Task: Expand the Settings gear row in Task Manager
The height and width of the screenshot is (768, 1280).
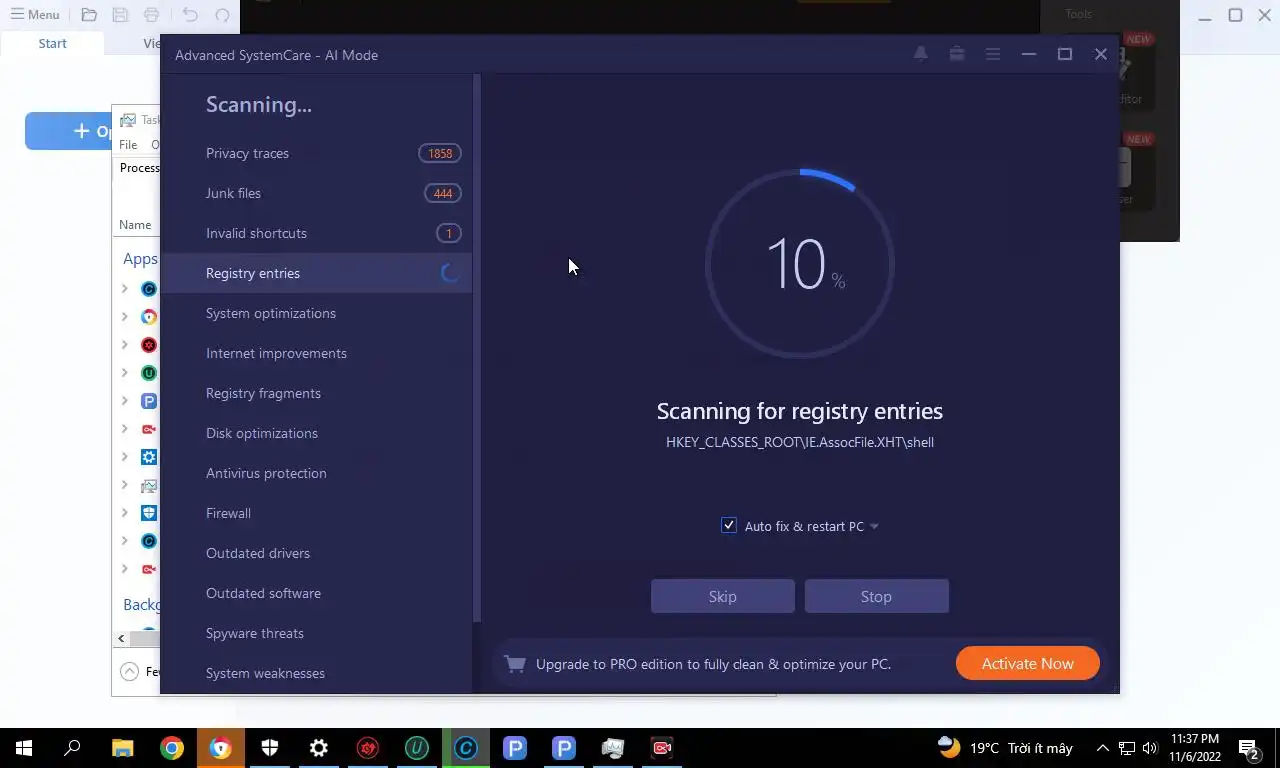Action: 125,457
